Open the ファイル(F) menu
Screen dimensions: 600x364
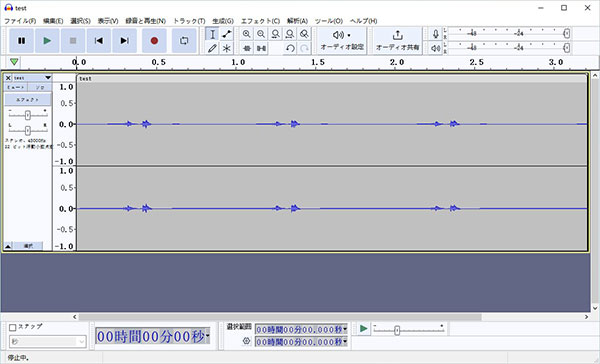pyautogui.click(x=20, y=21)
